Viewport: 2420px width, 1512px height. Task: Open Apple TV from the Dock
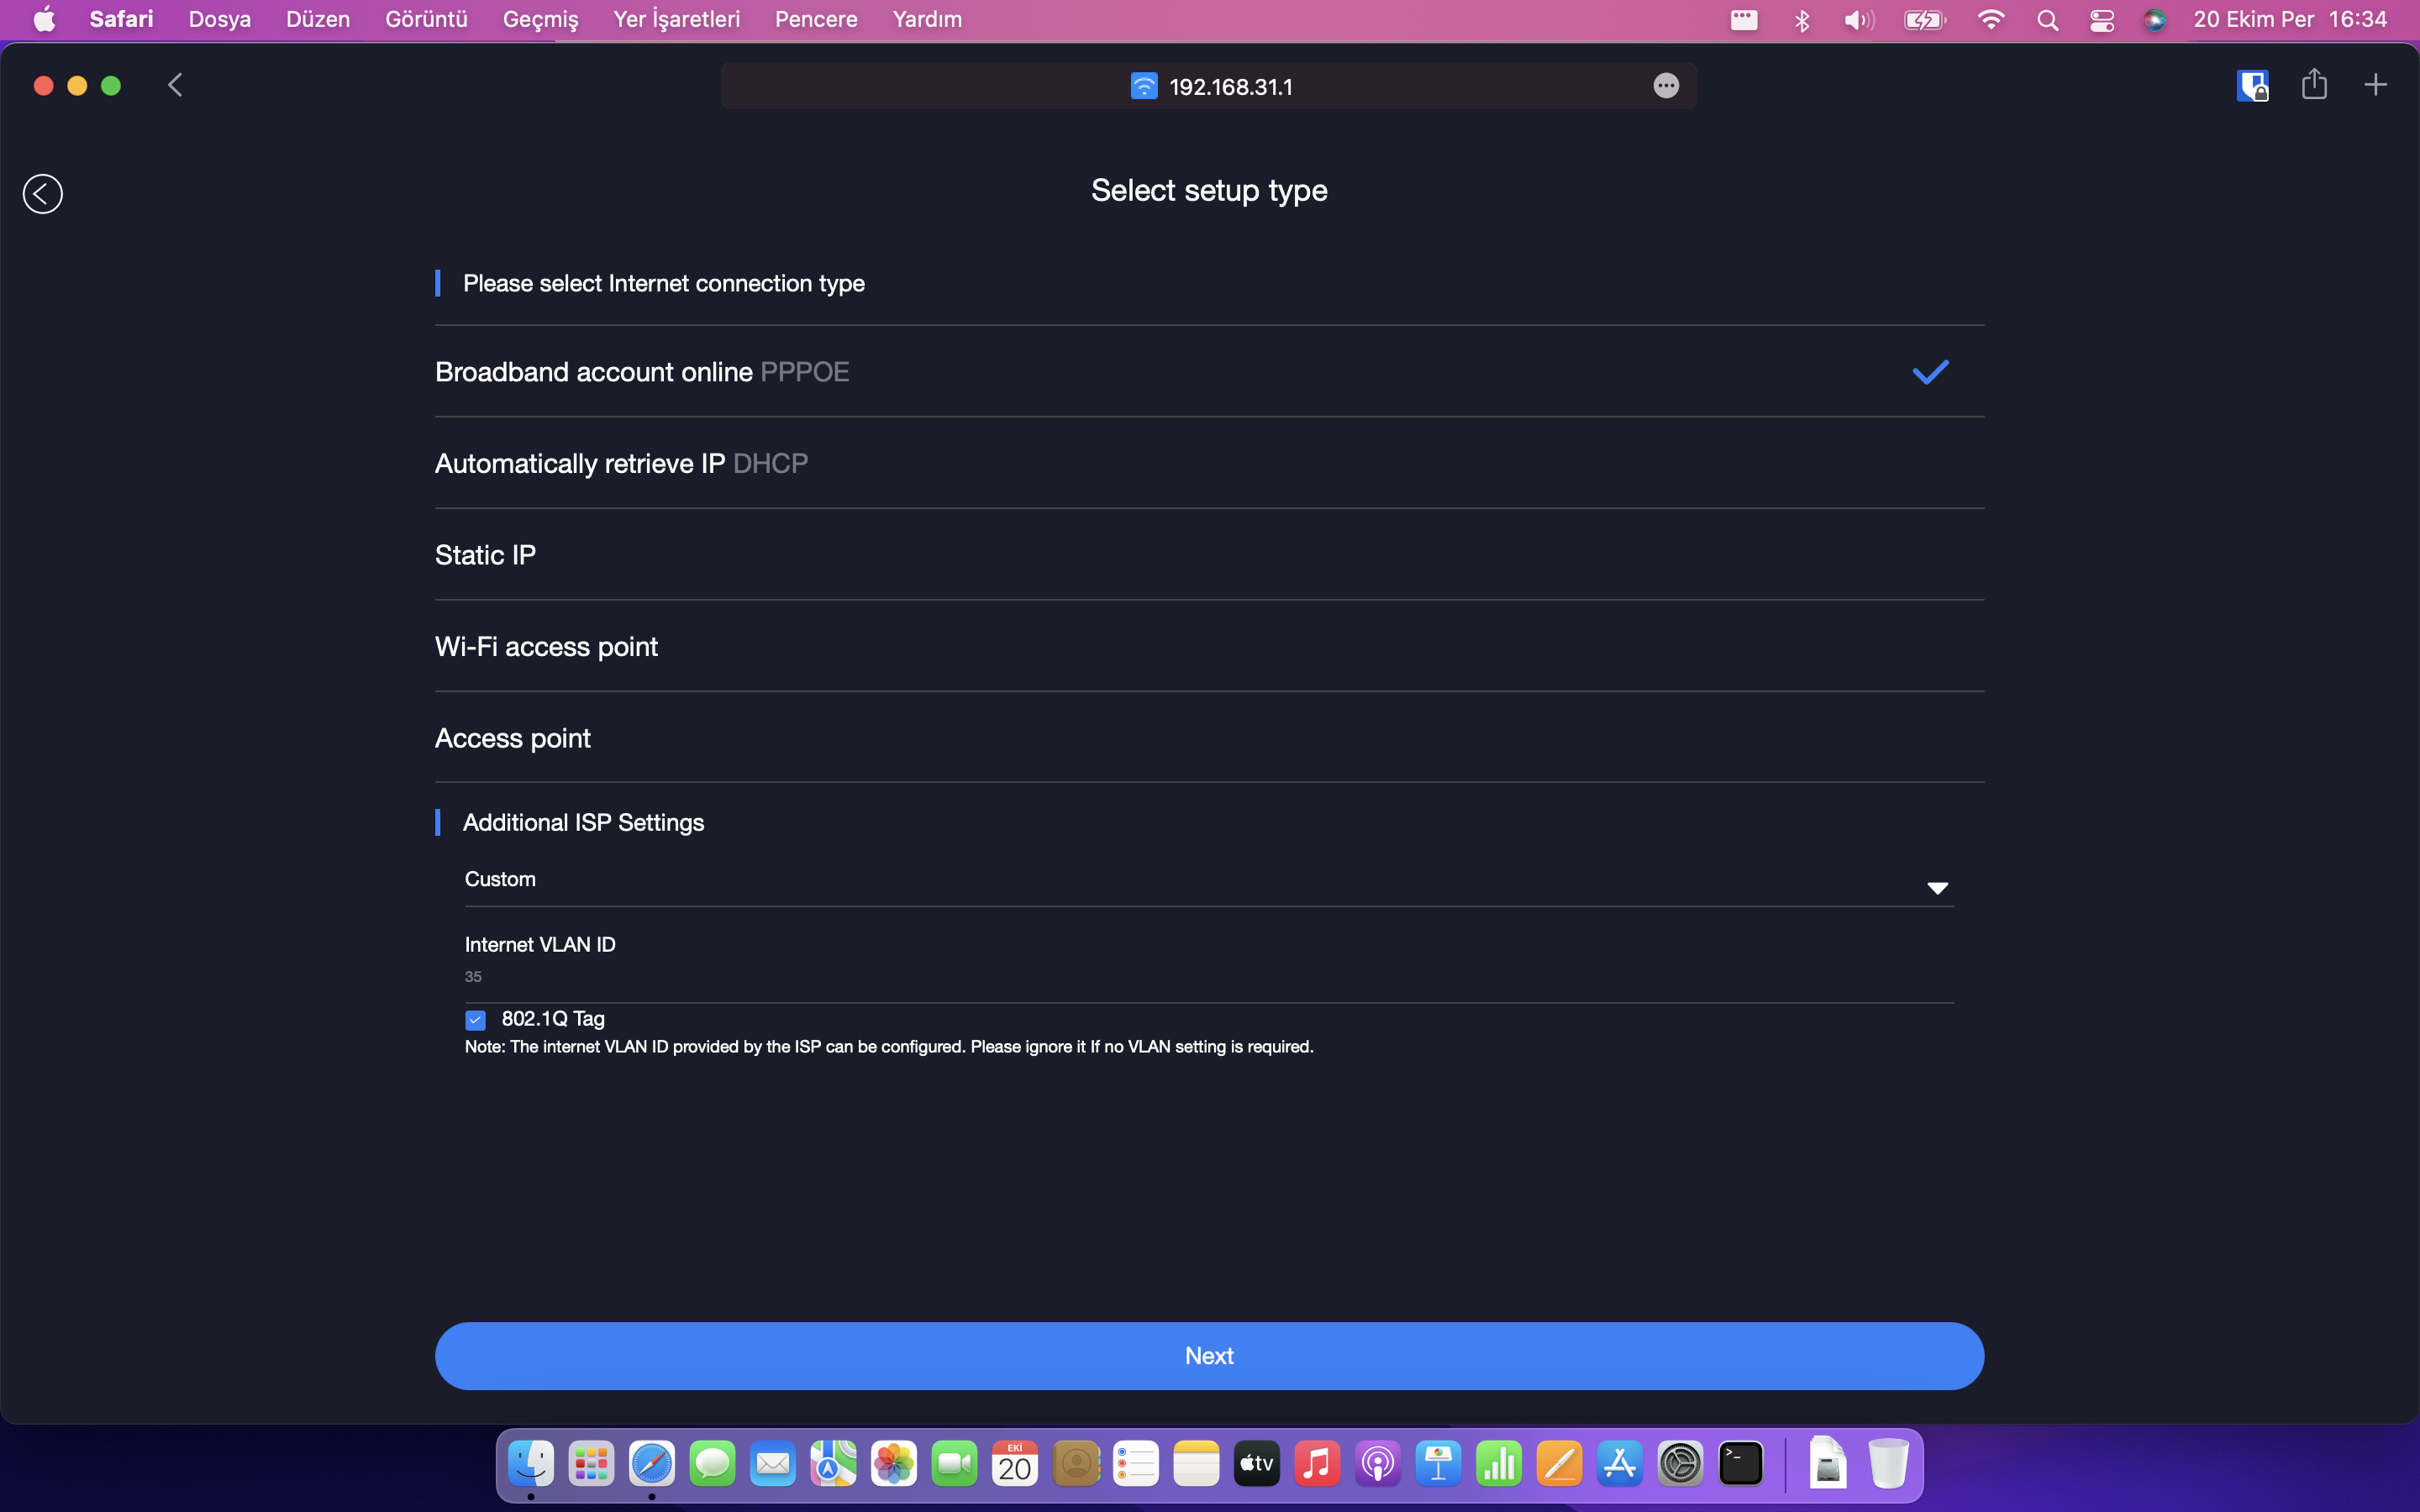pyautogui.click(x=1257, y=1465)
